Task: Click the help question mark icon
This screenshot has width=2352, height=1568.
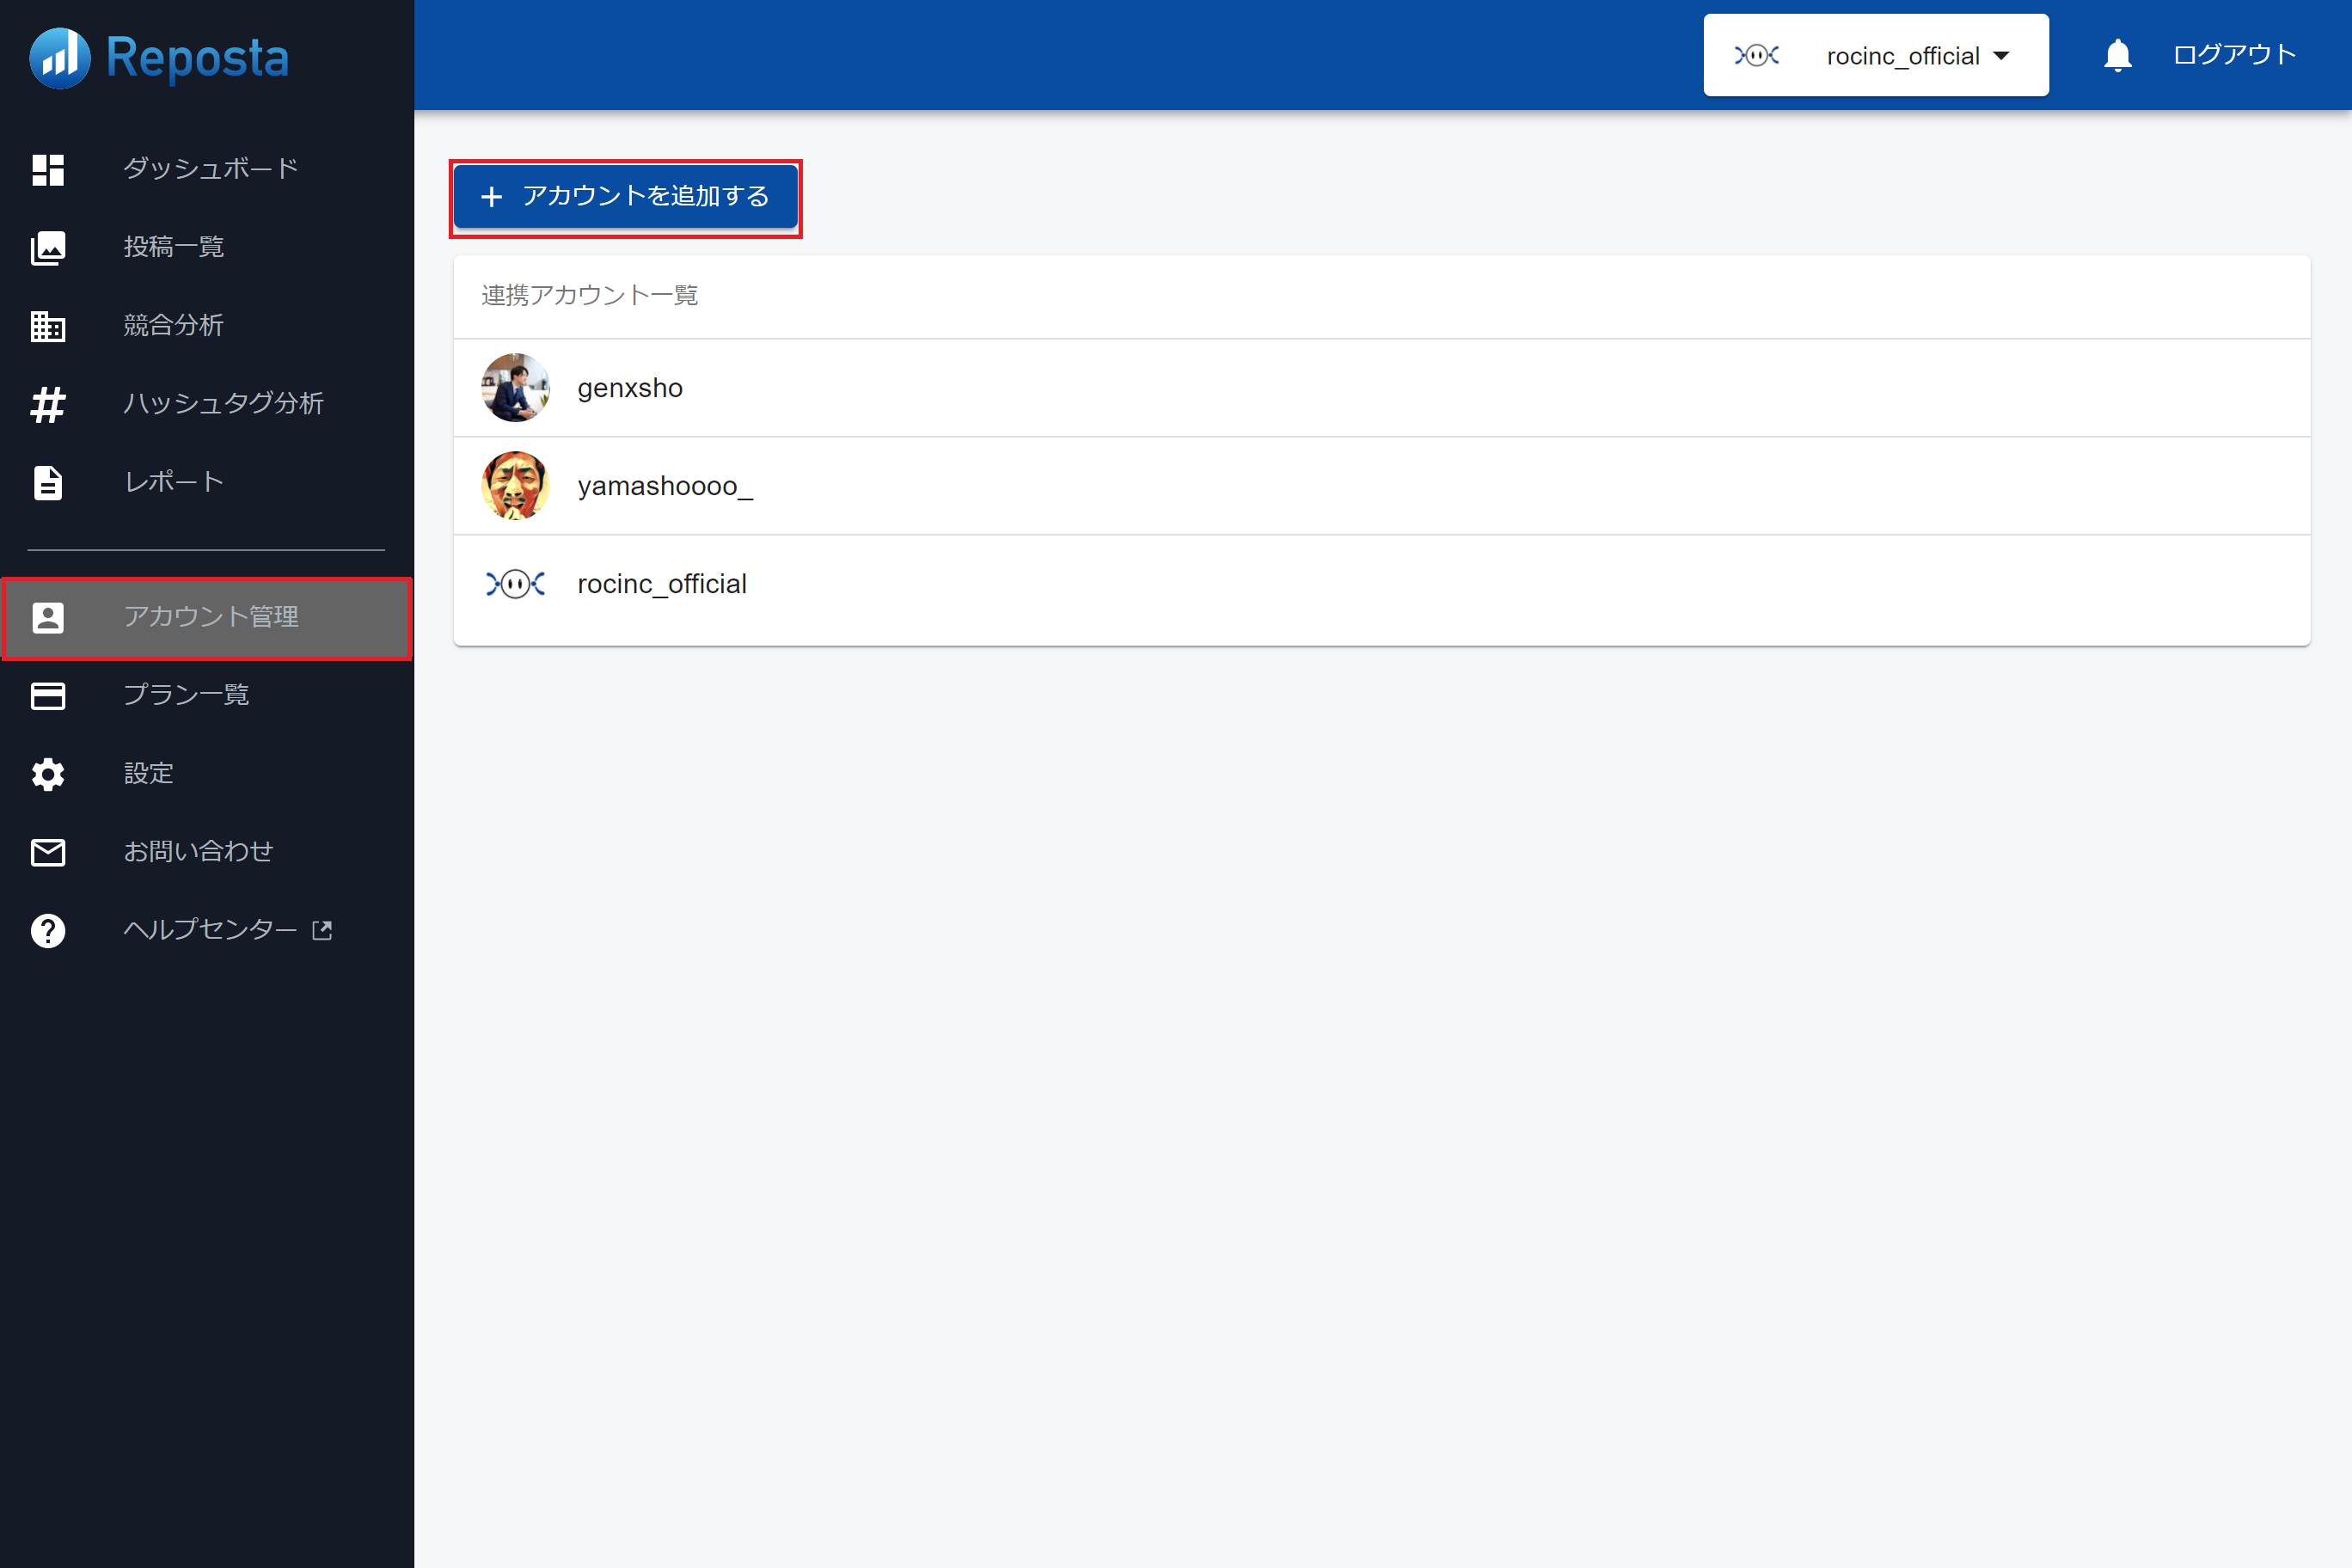Action: [48, 930]
